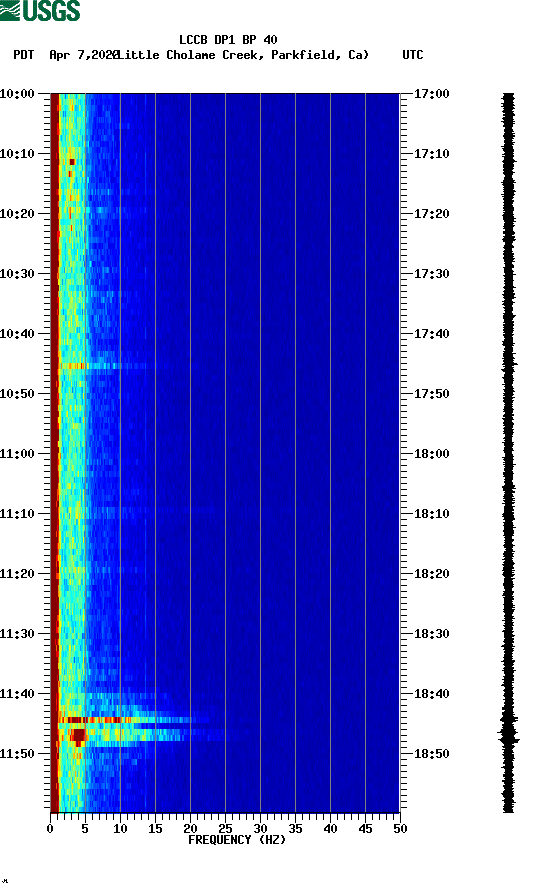Click the date 'Apr 7,2020' label
552x892 pixels.
(84, 55)
